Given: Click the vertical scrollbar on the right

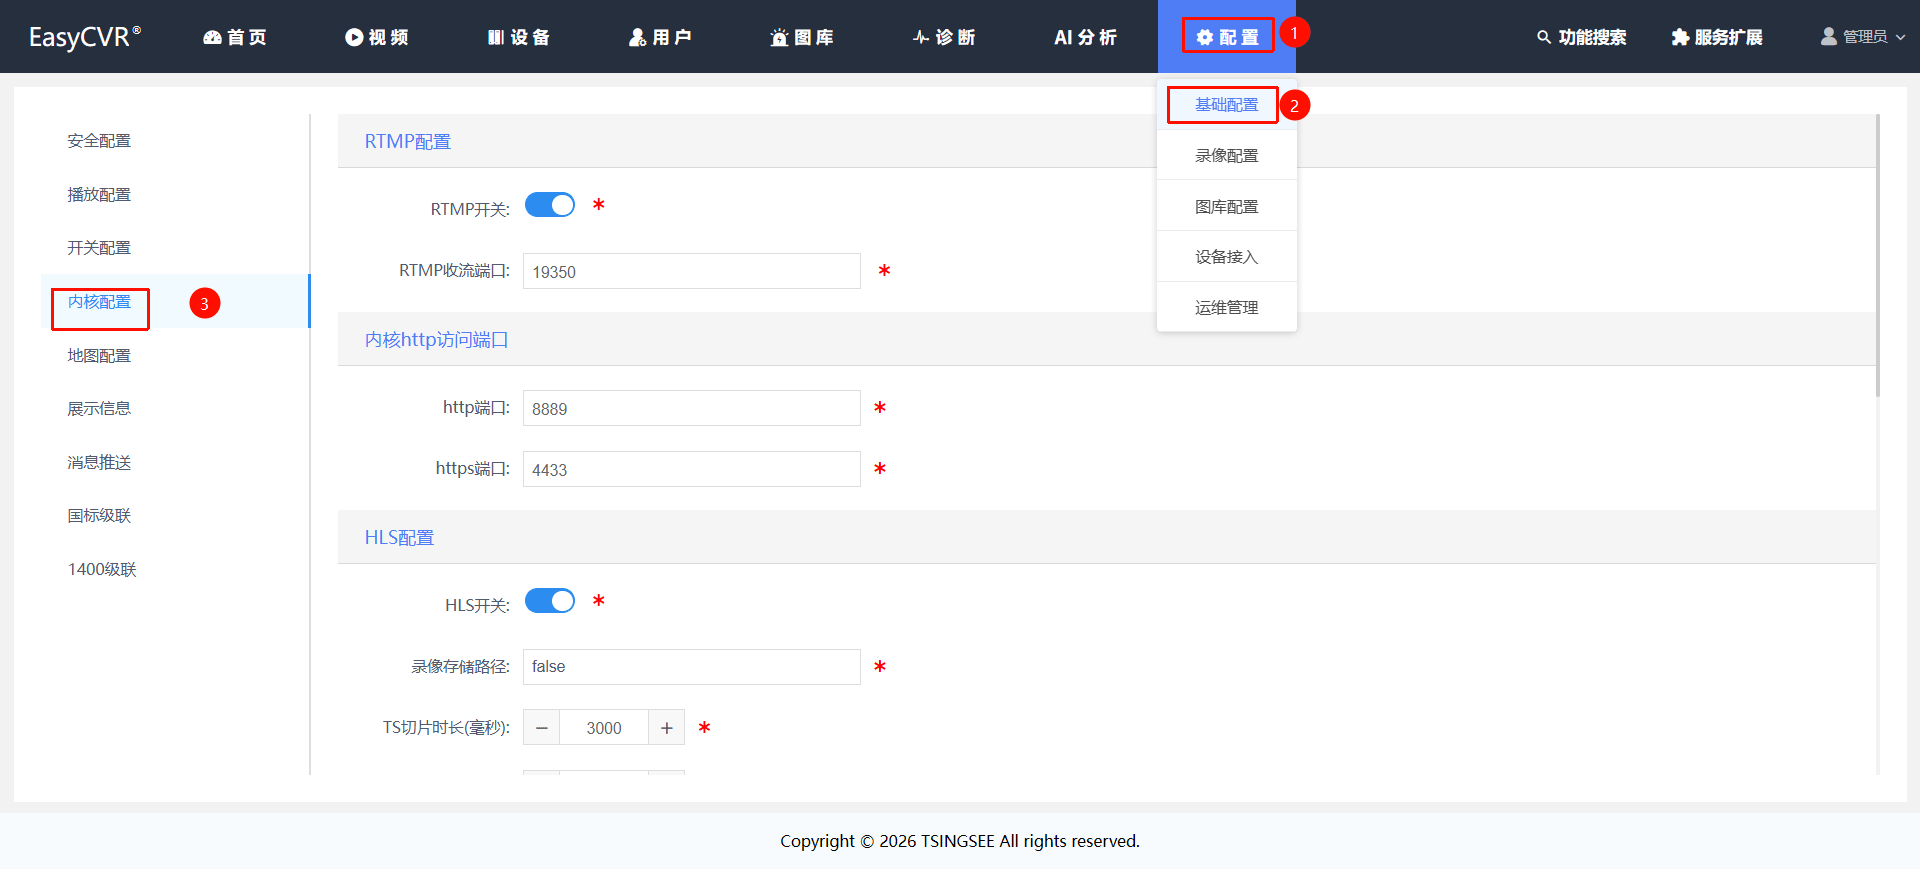Looking at the screenshot, I should coord(1878,255).
